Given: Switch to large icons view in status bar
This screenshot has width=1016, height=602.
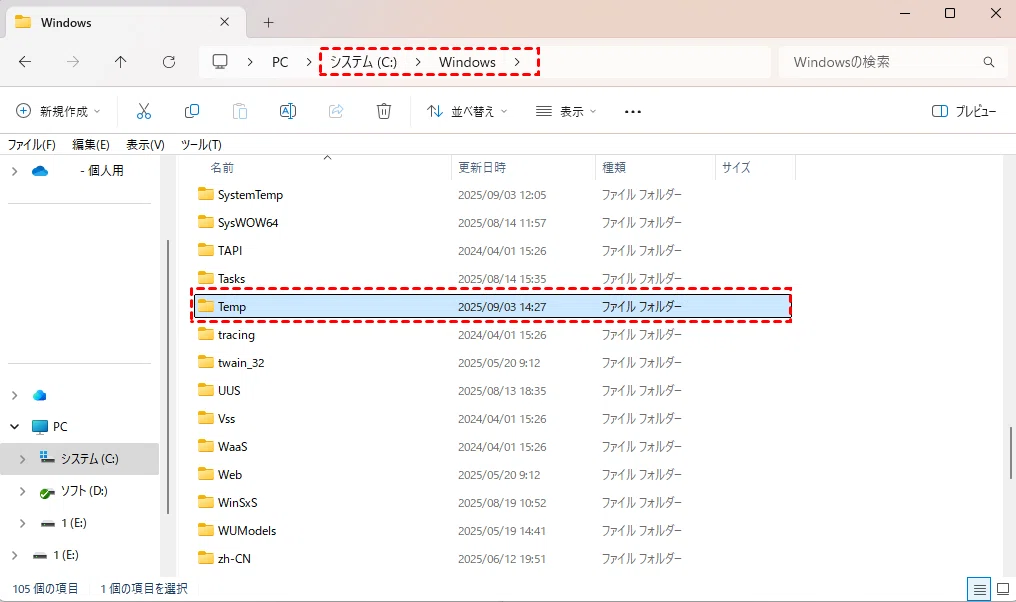Looking at the screenshot, I should point(1002,589).
